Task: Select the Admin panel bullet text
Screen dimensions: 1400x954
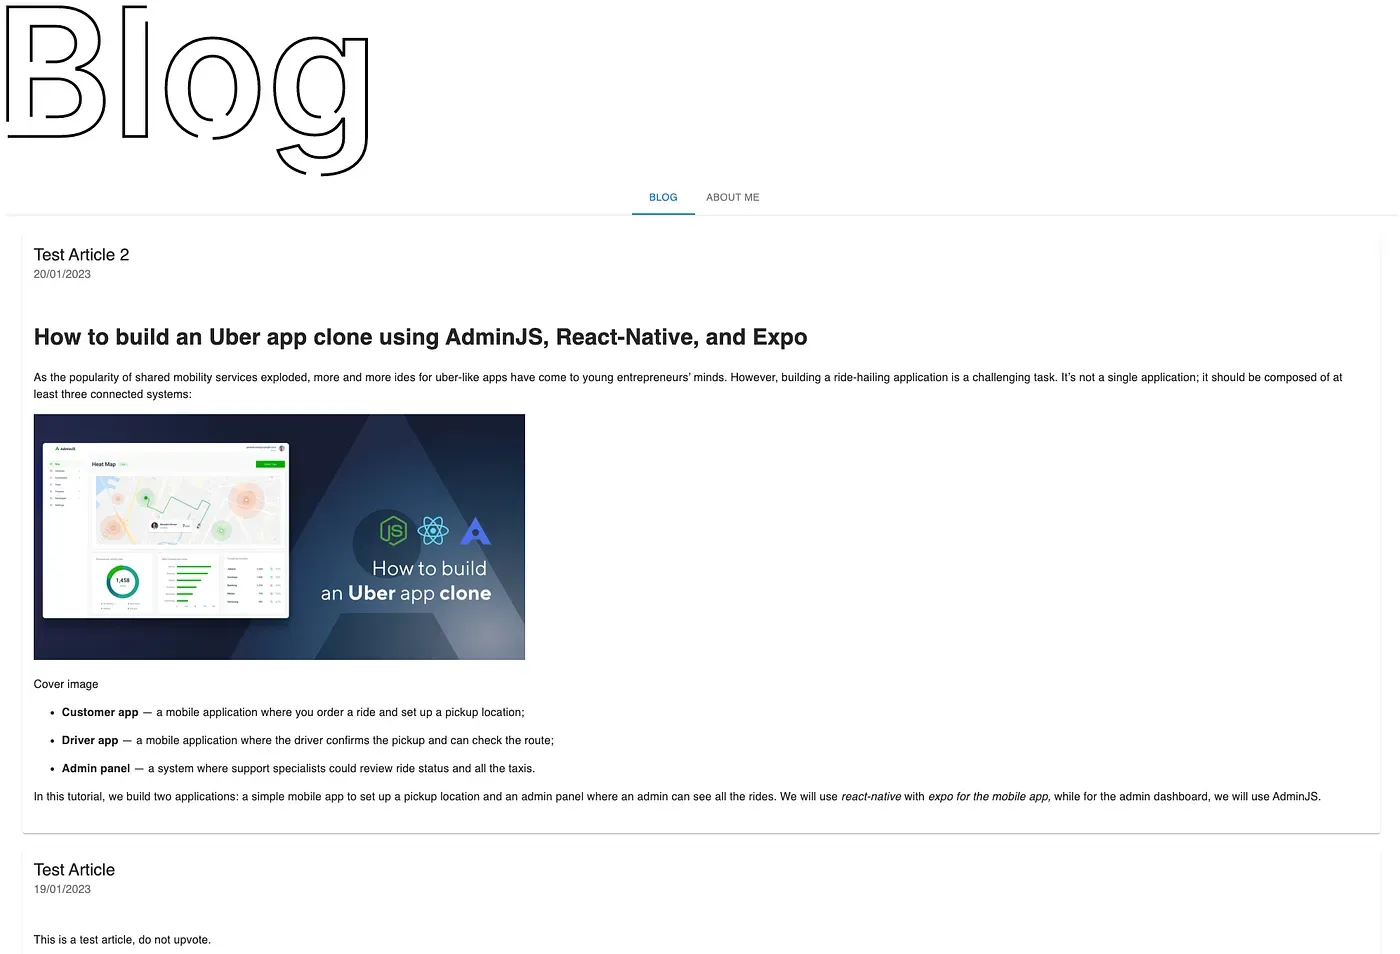Action: pyautogui.click(x=298, y=768)
